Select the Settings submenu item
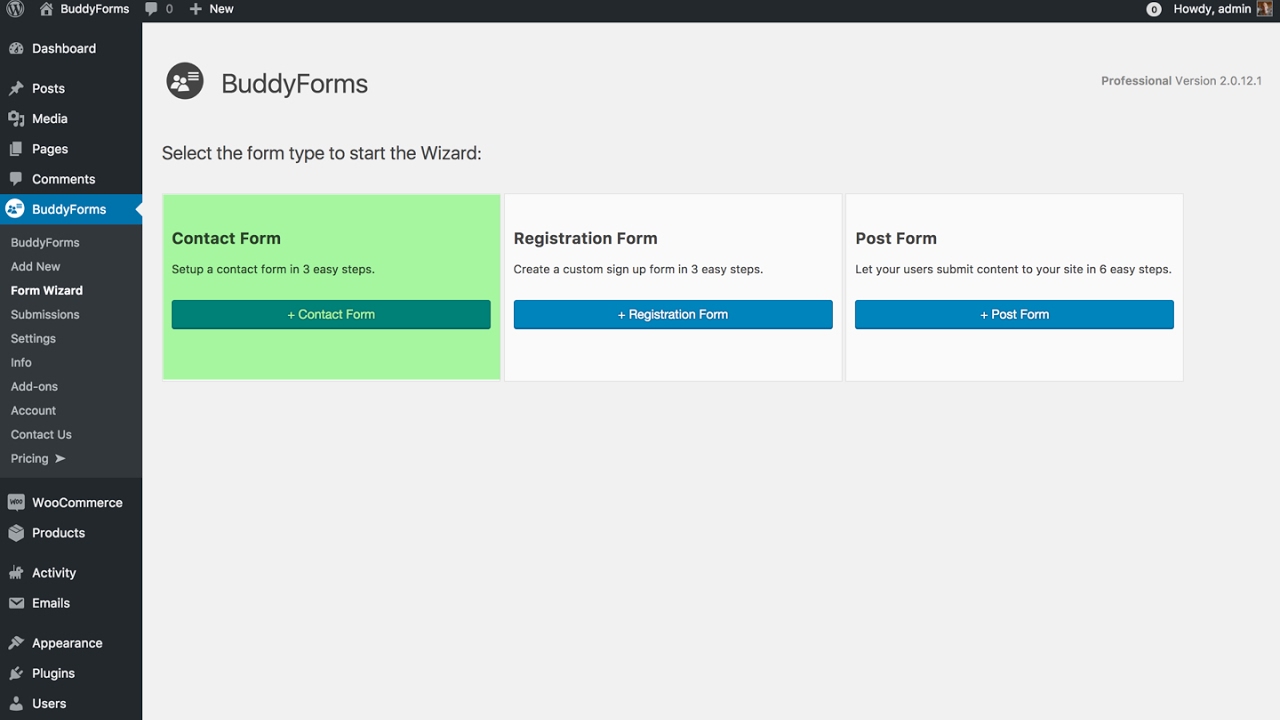Image resolution: width=1280 pixels, height=720 pixels. (x=33, y=339)
